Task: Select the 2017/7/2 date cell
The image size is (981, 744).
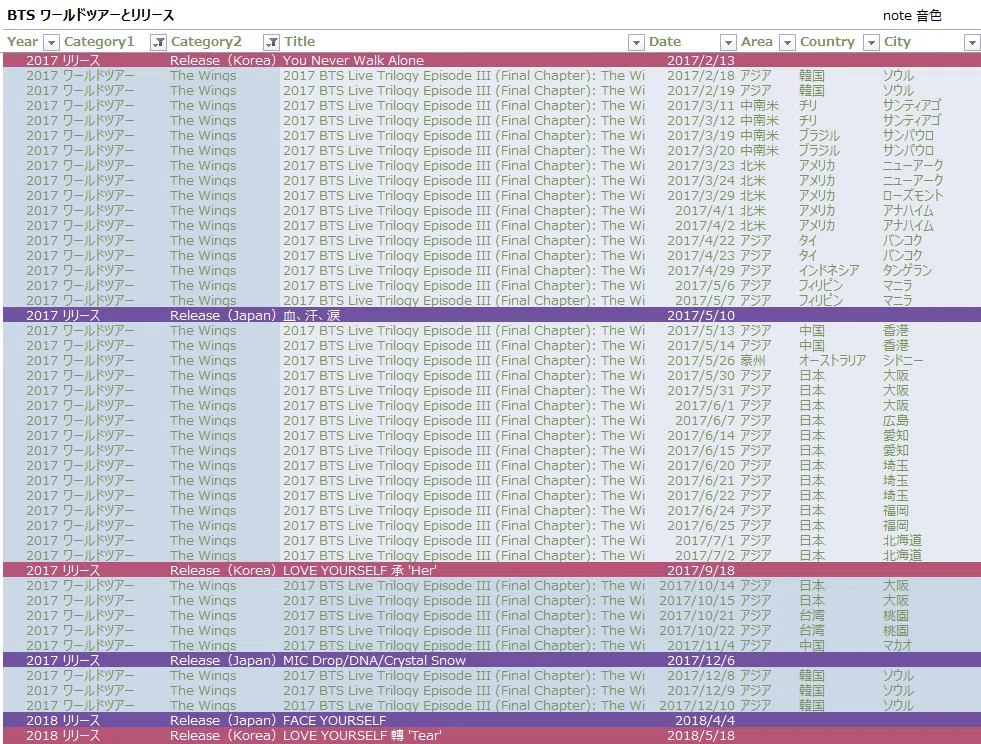Action: tap(705, 555)
